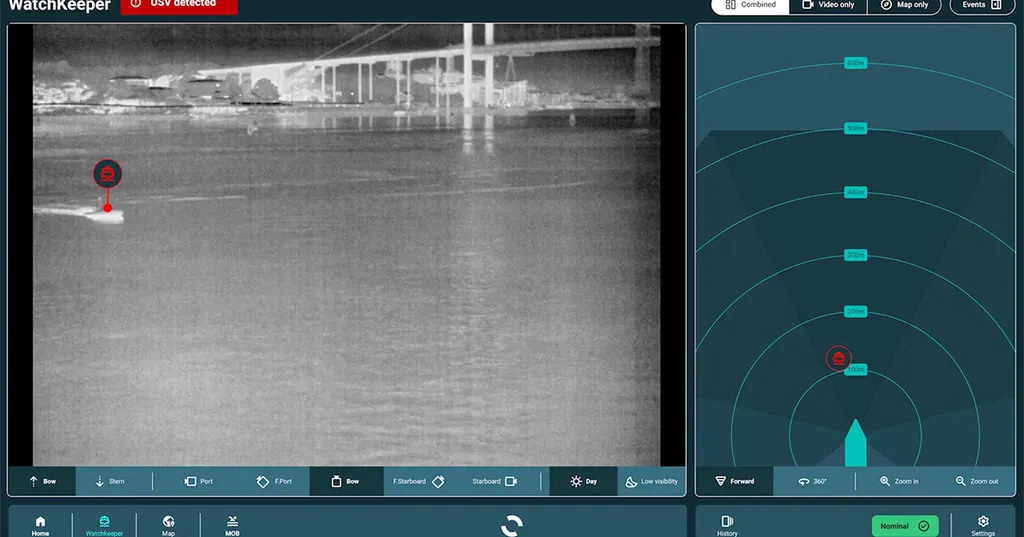Activate the MOB man overboard button
Image resolution: width=1024 pixels, height=537 pixels.
(232, 525)
